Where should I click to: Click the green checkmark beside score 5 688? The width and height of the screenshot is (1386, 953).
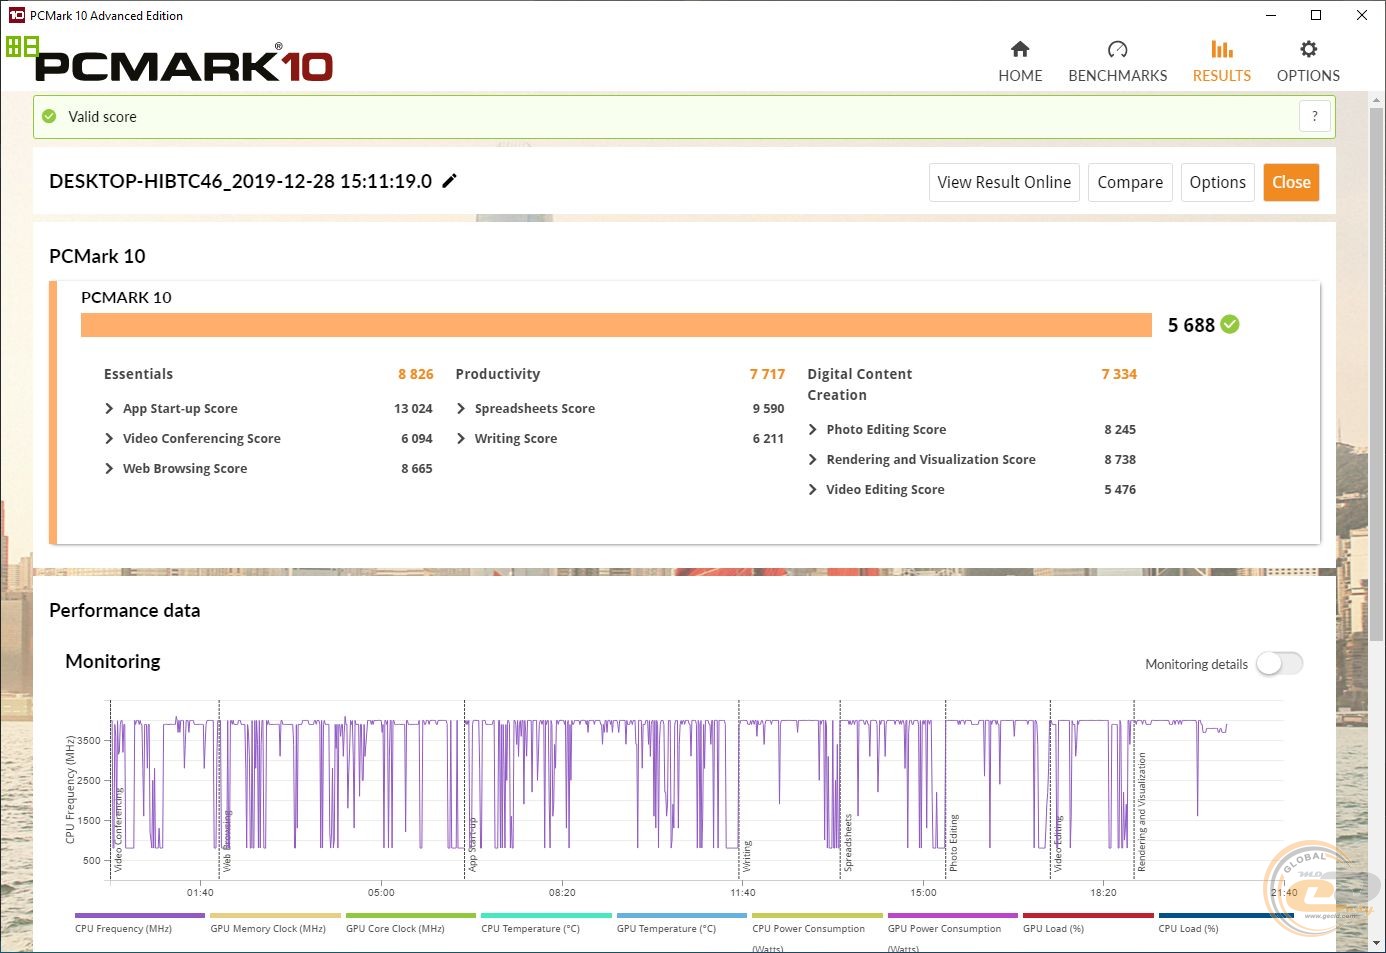[x=1230, y=324]
